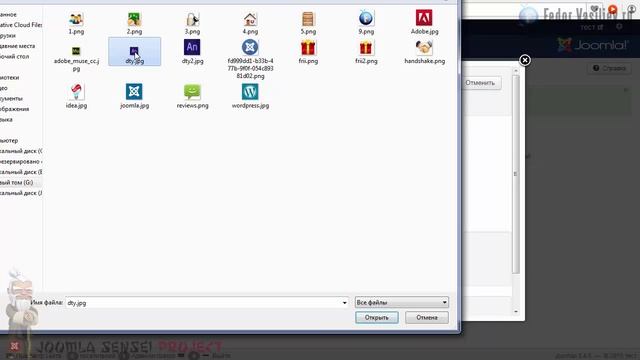Select the dty.jpg file
Viewport: 640px width, 360px height.
[x=134, y=51]
